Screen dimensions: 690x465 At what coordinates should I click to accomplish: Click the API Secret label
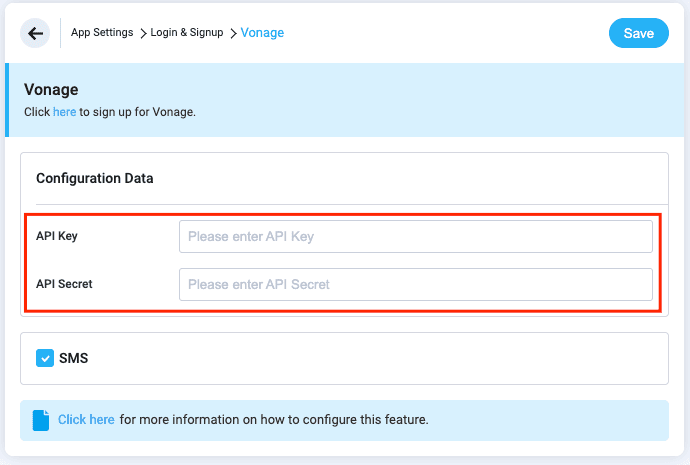64,284
